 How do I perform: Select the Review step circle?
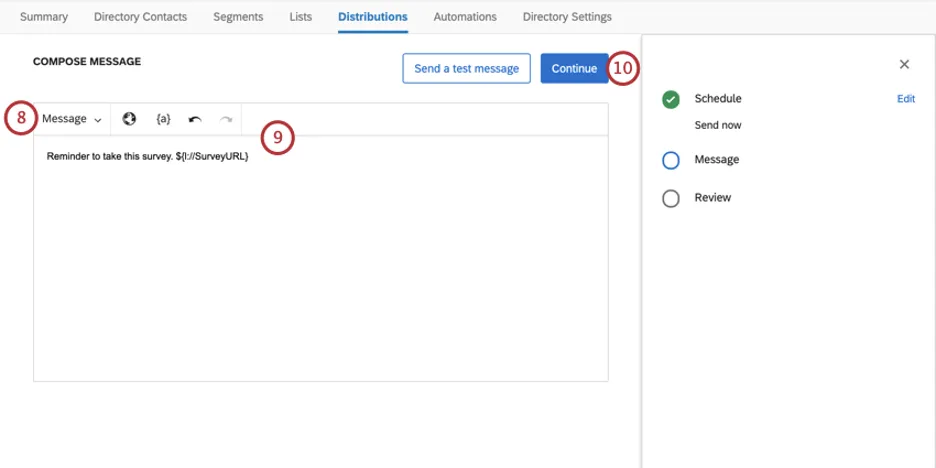click(671, 198)
